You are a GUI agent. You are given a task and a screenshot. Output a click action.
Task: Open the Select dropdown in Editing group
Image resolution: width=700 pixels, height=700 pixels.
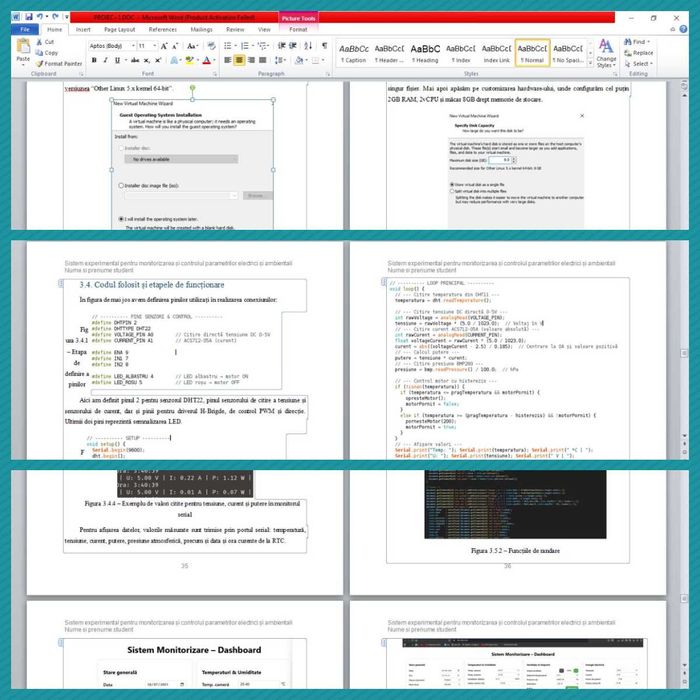coord(639,64)
